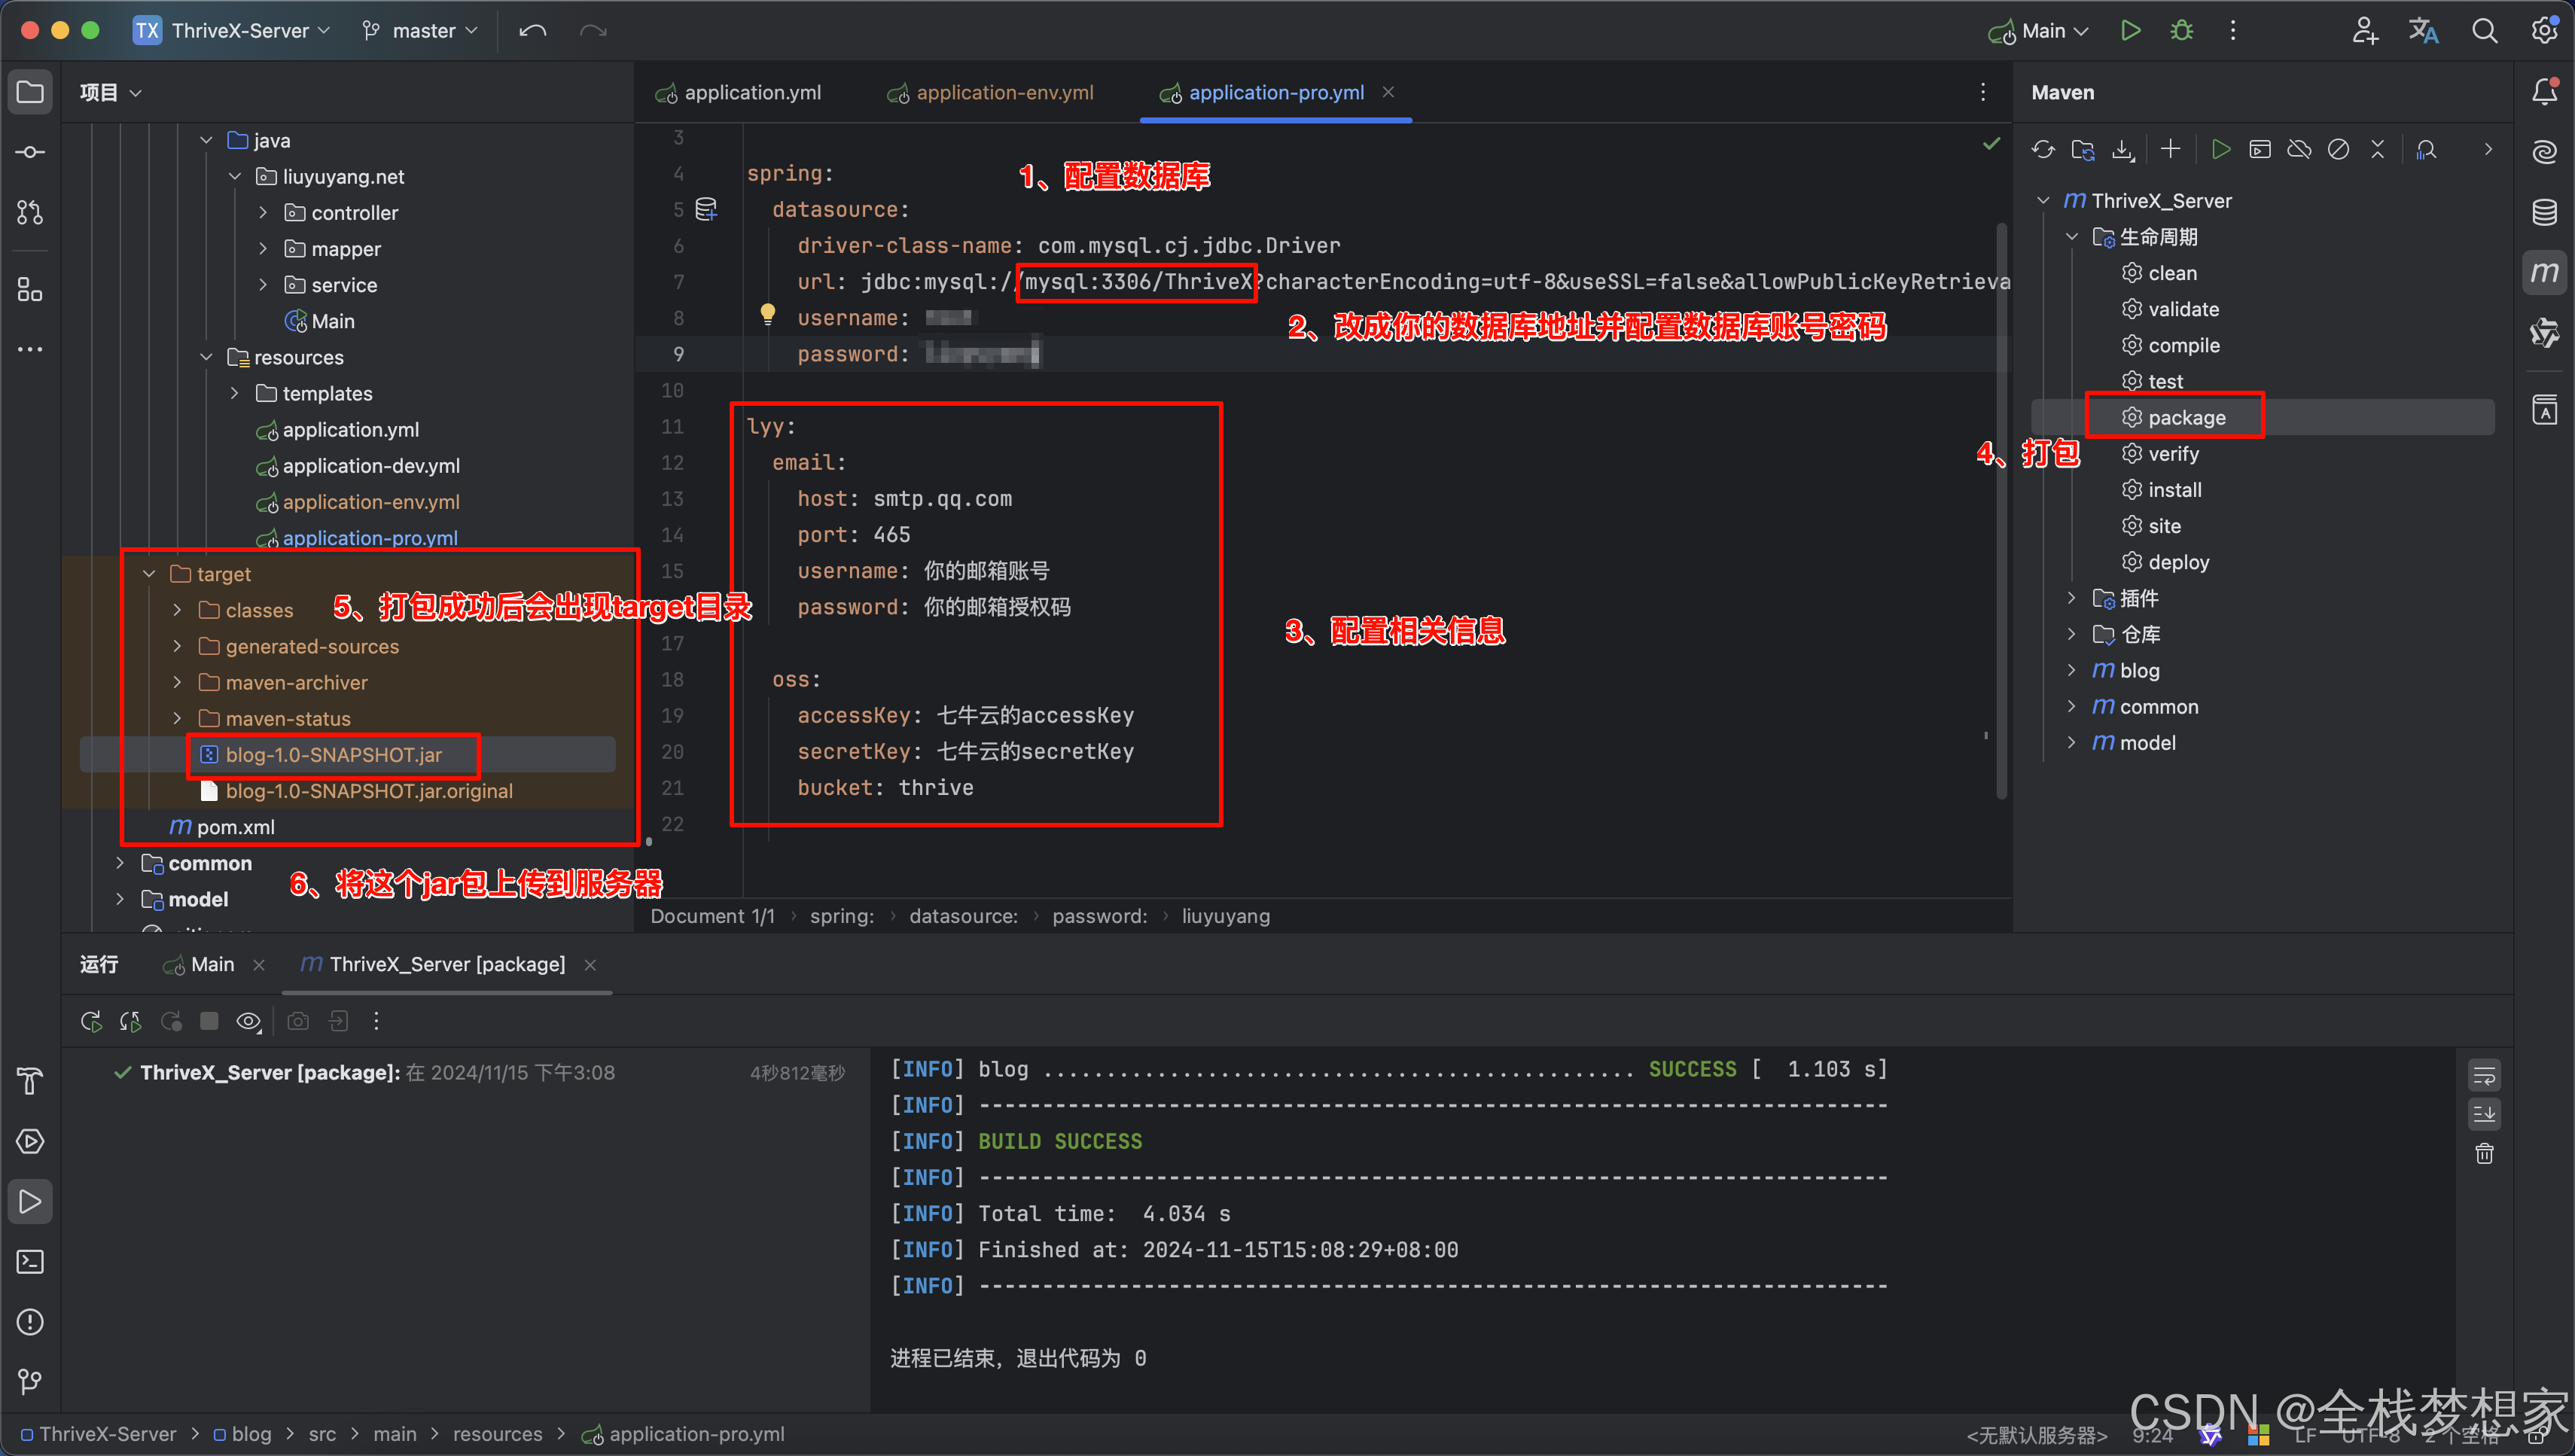Open IDE settings gear icon

2544,31
